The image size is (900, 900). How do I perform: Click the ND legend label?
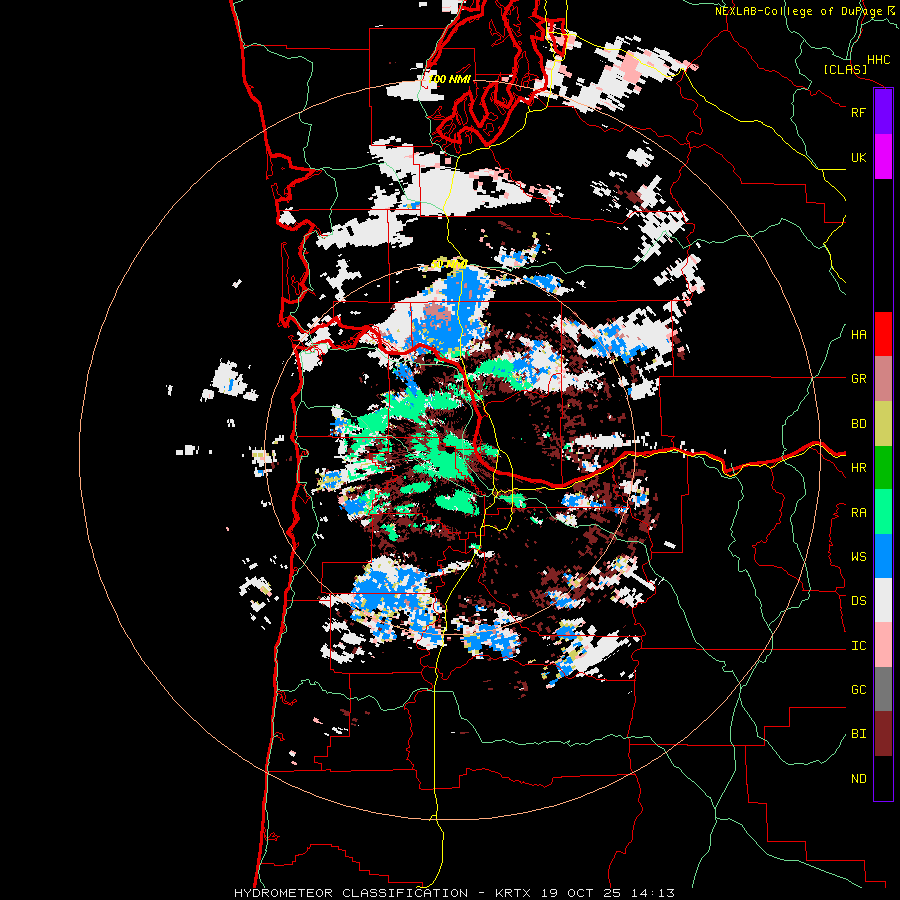(x=858, y=779)
